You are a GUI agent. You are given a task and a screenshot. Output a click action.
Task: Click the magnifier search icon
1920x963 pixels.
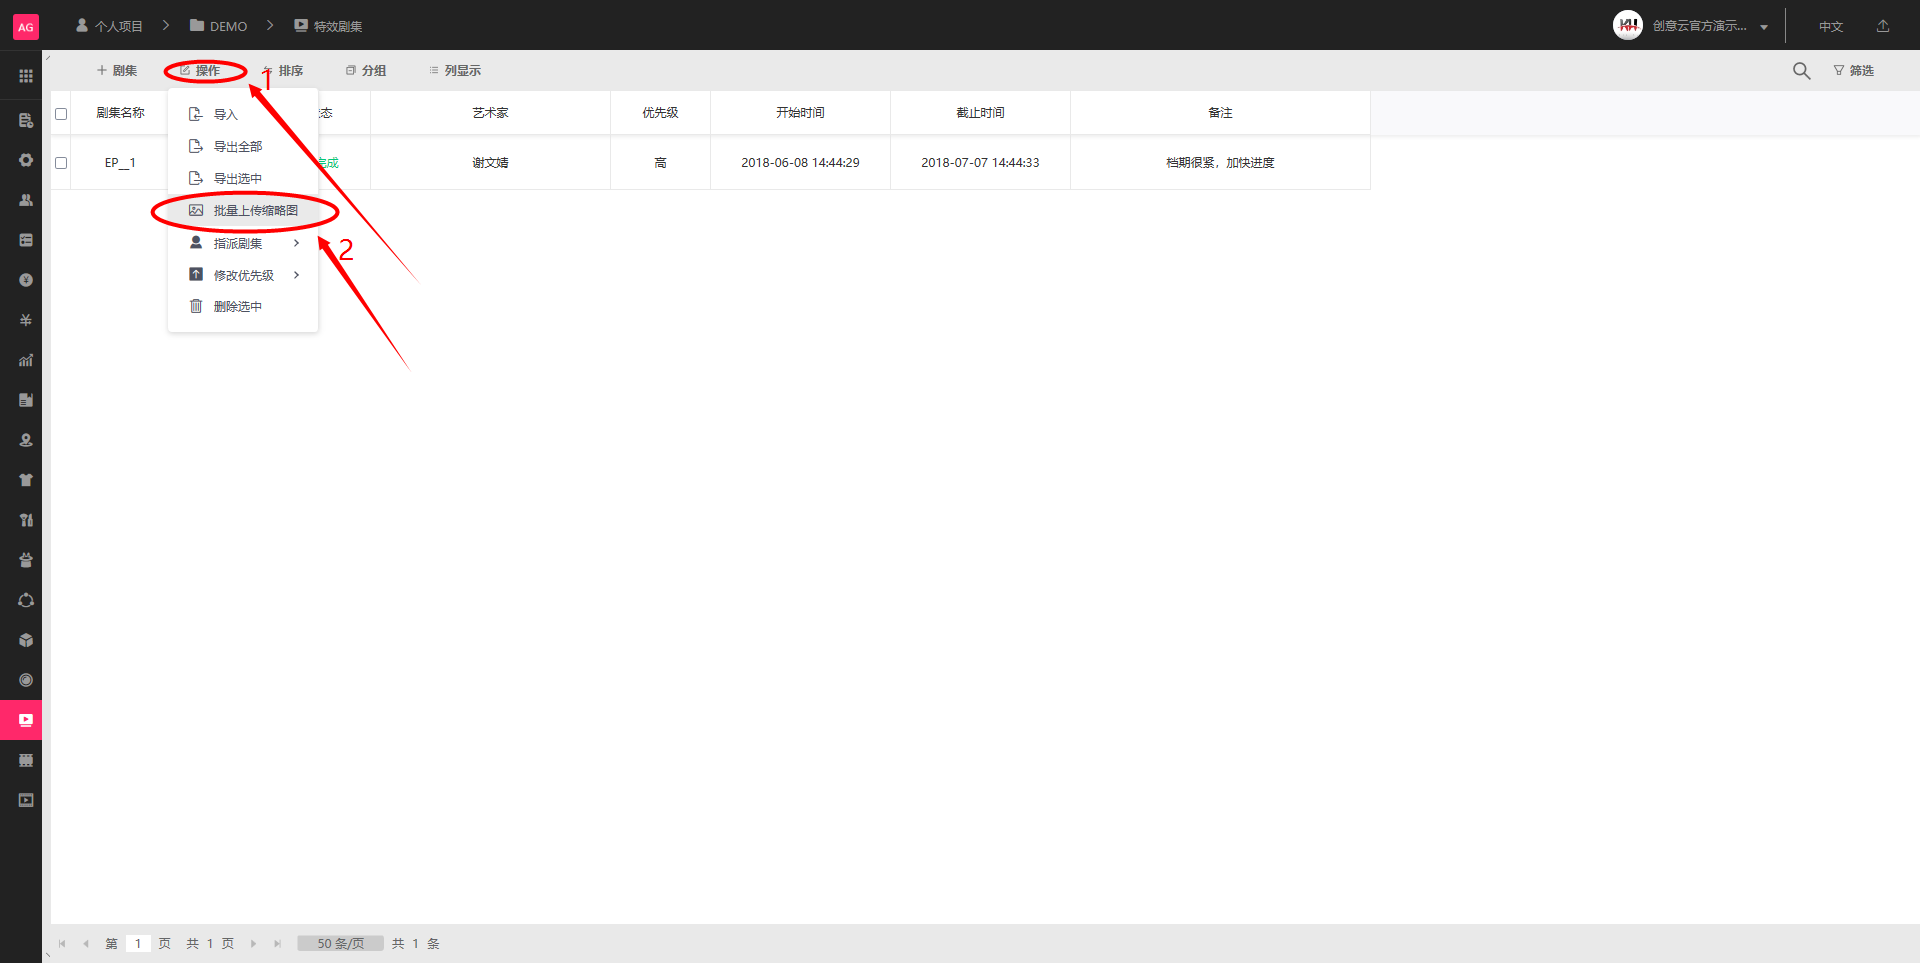point(1801,71)
